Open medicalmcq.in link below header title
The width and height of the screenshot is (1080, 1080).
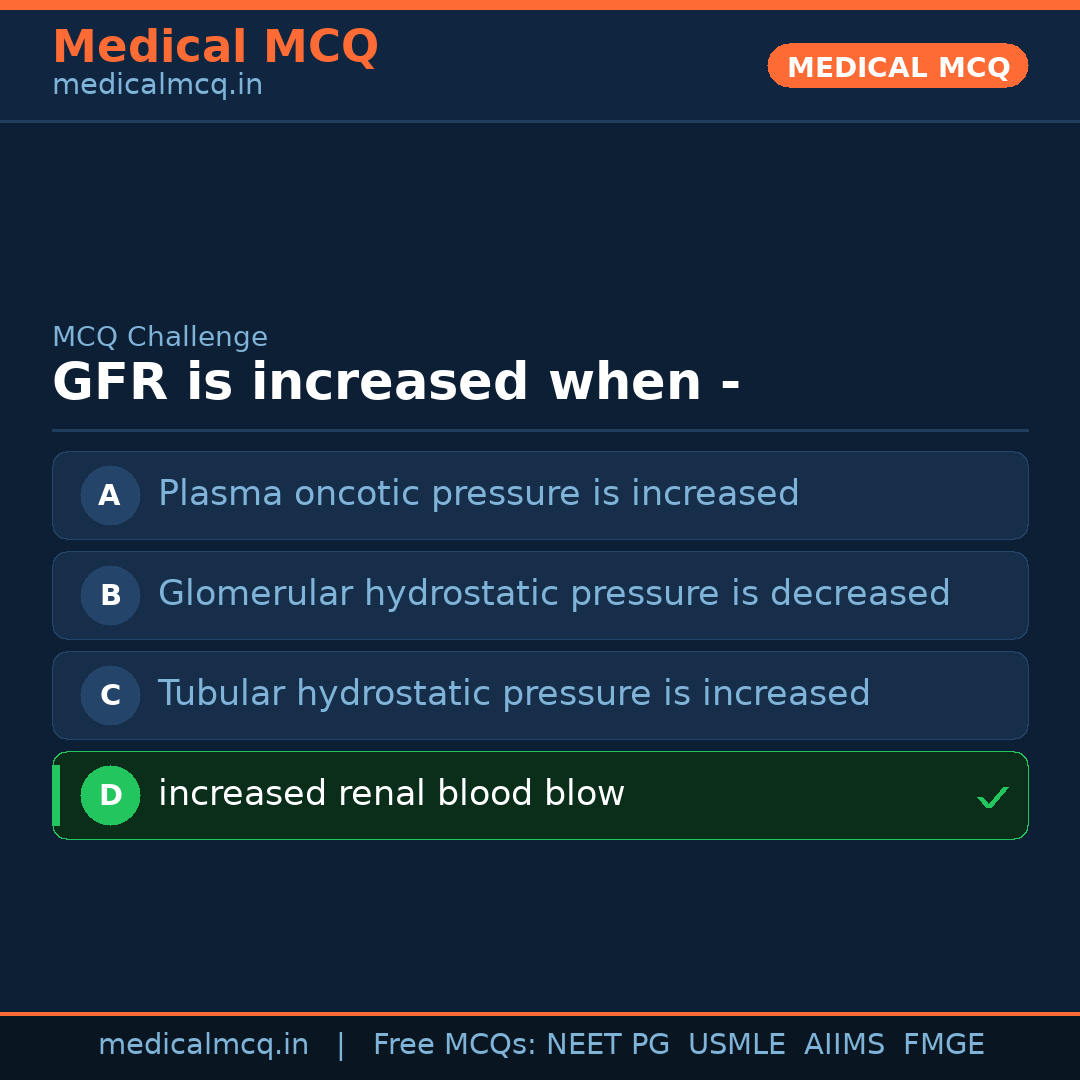pyautogui.click(x=157, y=86)
